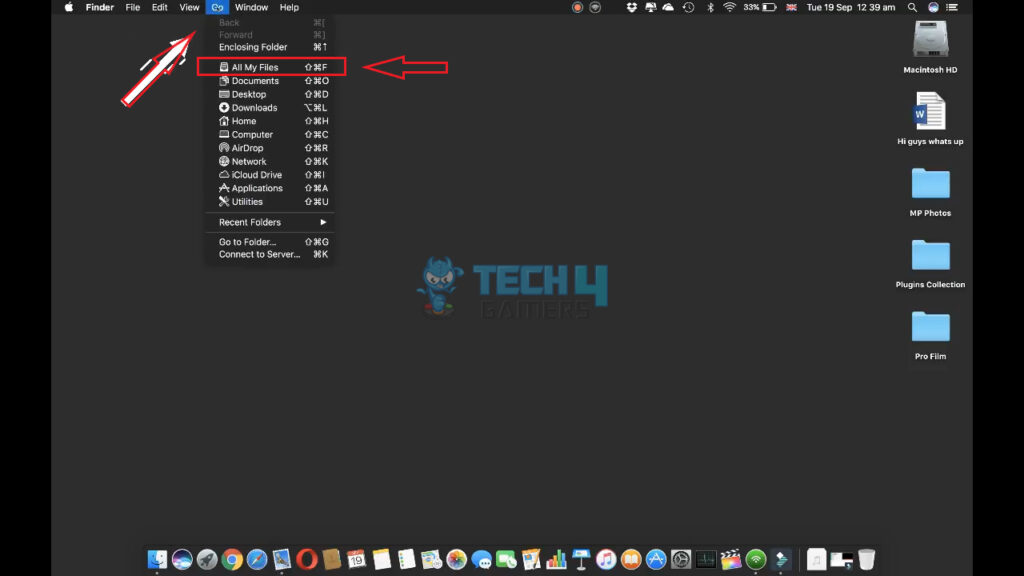Viewport: 1024px width, 576px height.
Task: Launch Google Chrome from the Dock
Action: click(x=233, y=560)
